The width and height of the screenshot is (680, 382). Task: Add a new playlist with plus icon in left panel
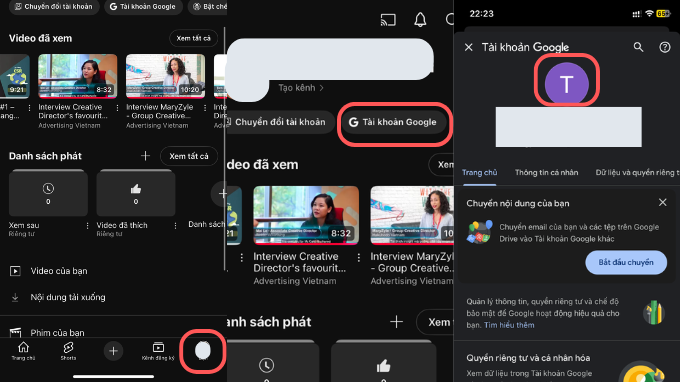click(x=145, y=156)
